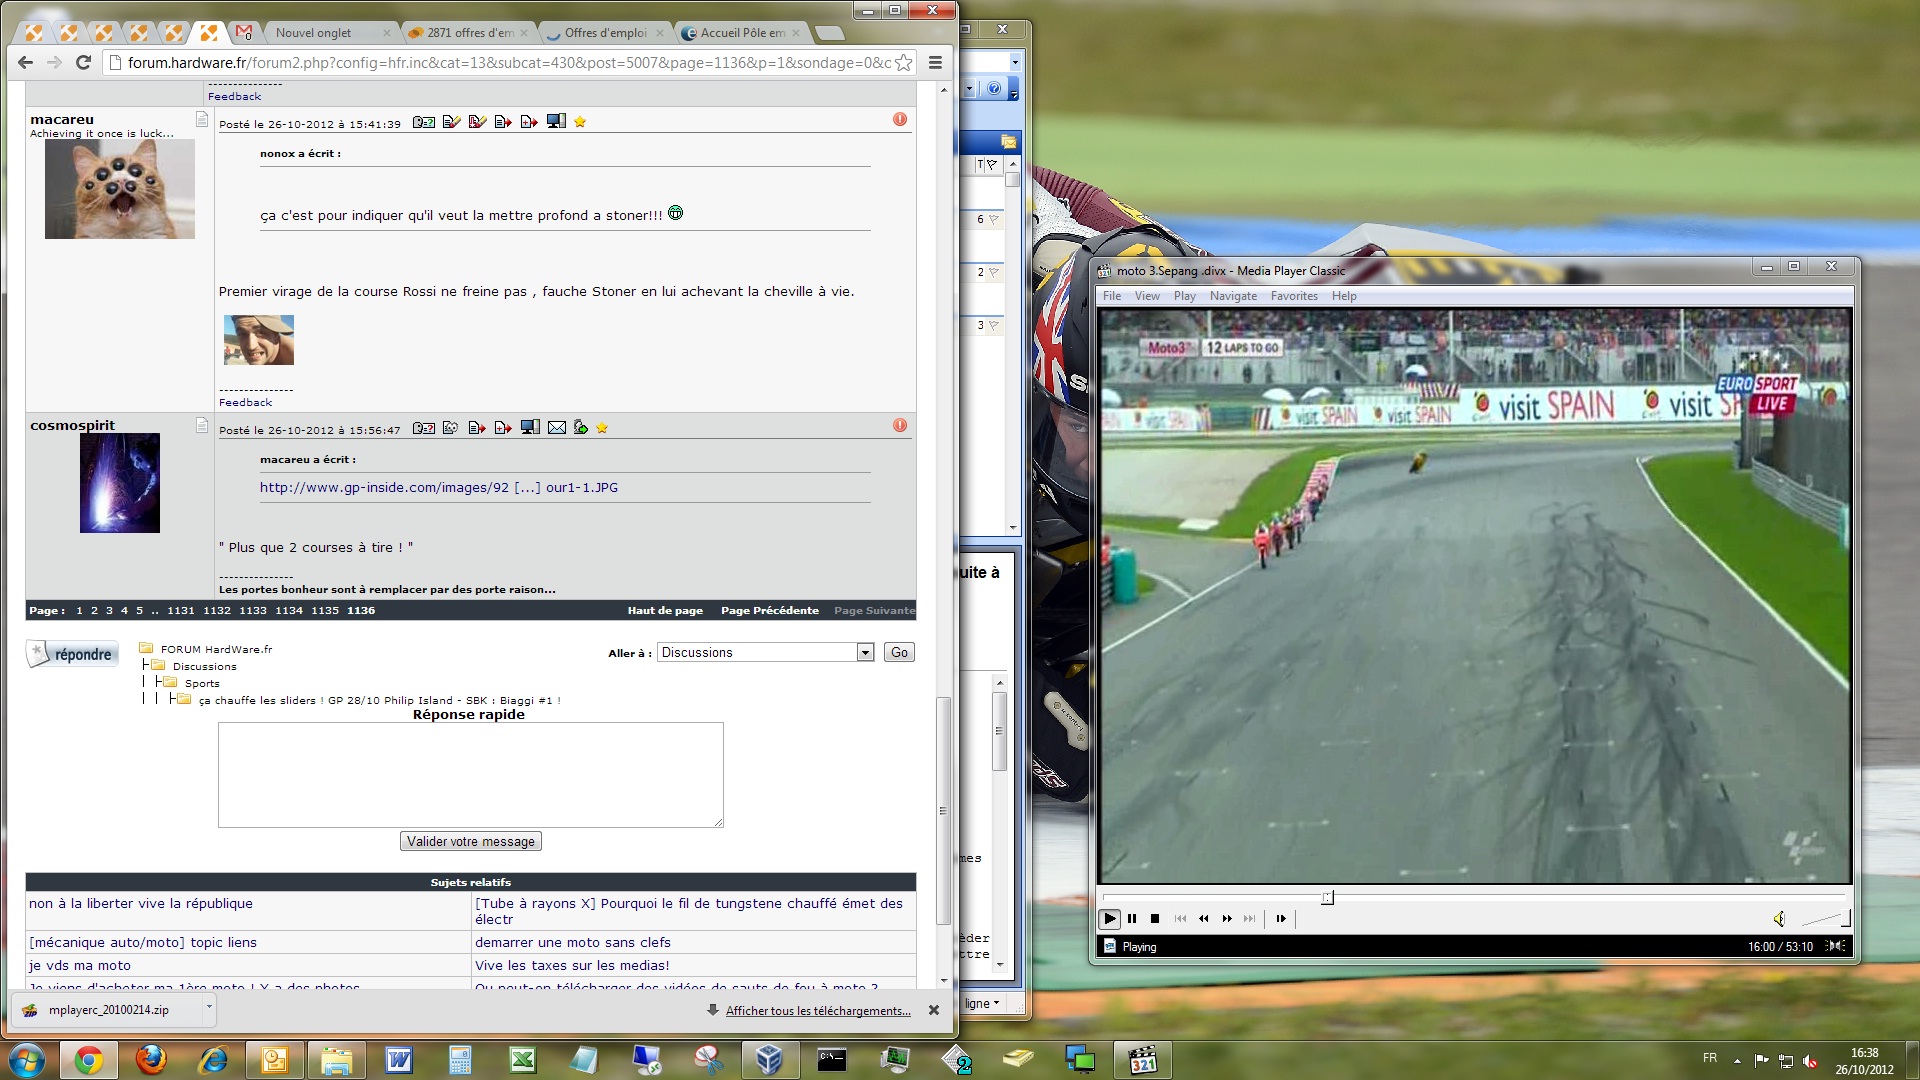
Task: Click the 'répondre' reply button
Action: tap(73, 654)
